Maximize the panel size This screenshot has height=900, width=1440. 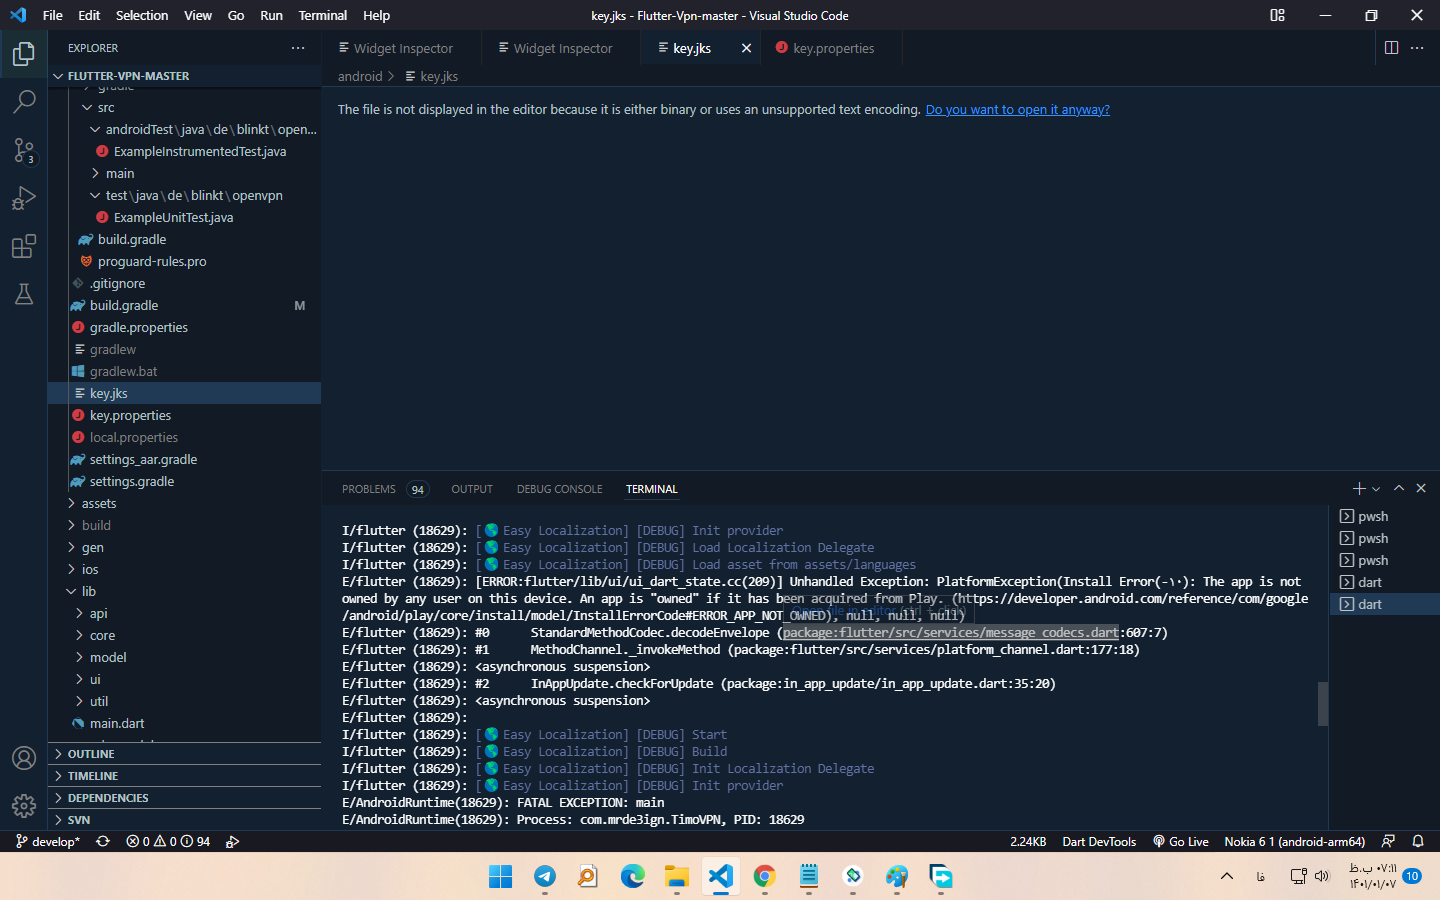(x=1399, y=489)
